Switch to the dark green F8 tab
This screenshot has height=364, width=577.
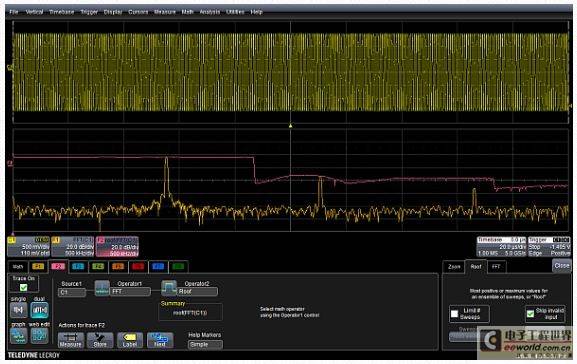click(x=178, y=266)
